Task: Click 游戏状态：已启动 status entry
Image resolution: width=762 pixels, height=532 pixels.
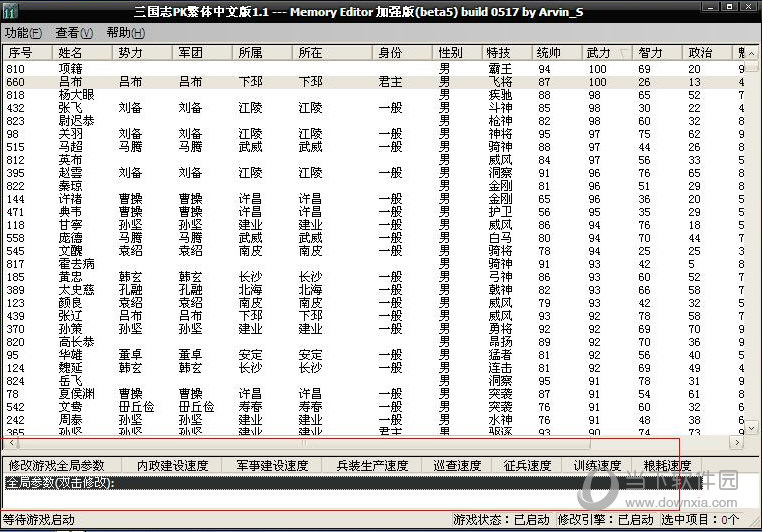Action: (501, 520)
